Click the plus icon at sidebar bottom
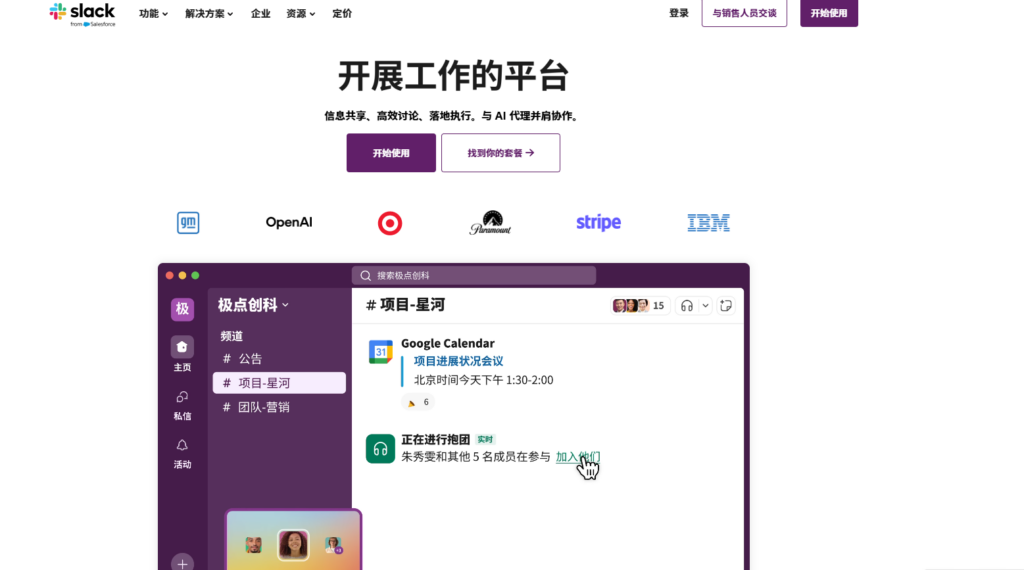This screenshot has height=570, width=1024. coord(182,563)
